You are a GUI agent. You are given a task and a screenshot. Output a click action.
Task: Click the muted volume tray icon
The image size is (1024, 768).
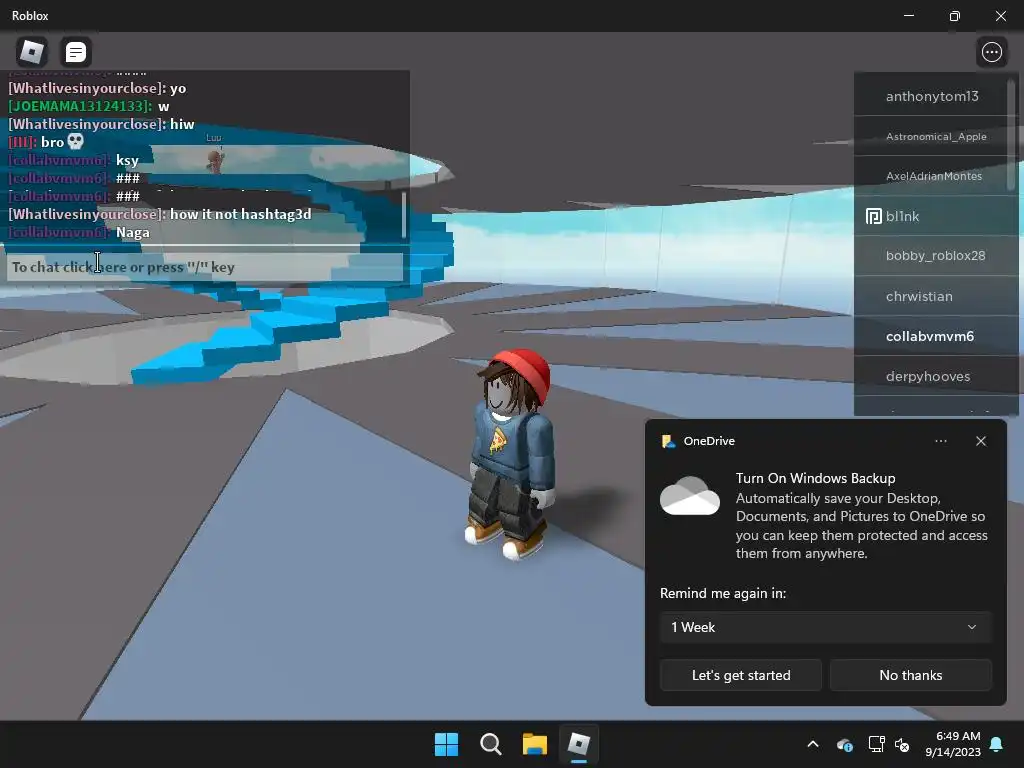coord(902,744)
